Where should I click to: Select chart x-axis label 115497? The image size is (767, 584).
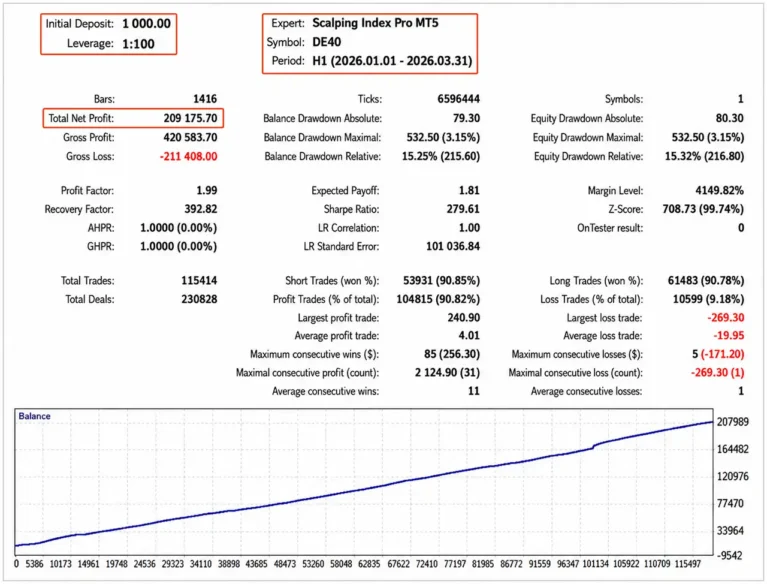[688, 564]
